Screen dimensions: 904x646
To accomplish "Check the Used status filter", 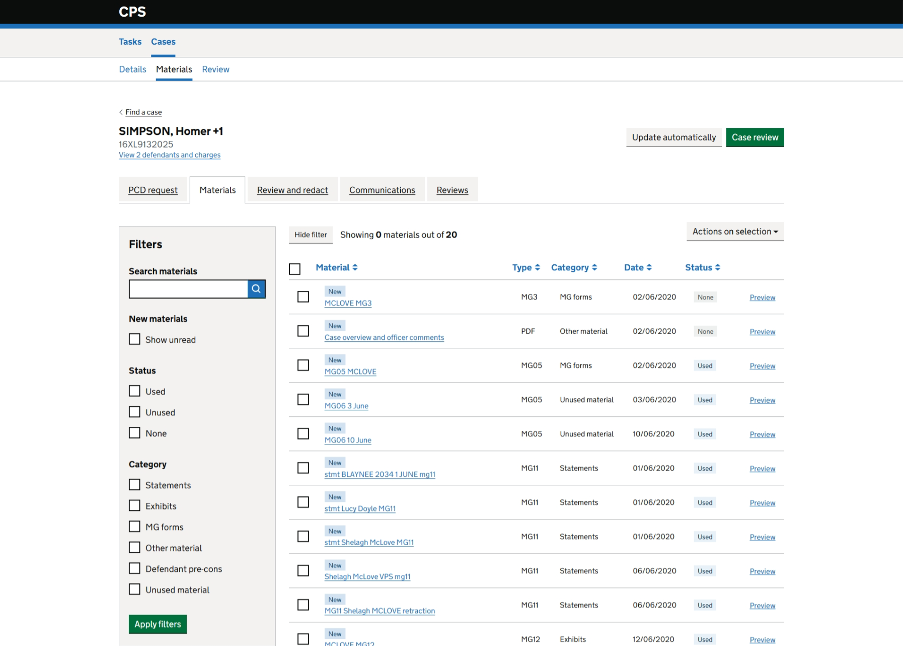I will pyautogui.click(x=135, y=391).
